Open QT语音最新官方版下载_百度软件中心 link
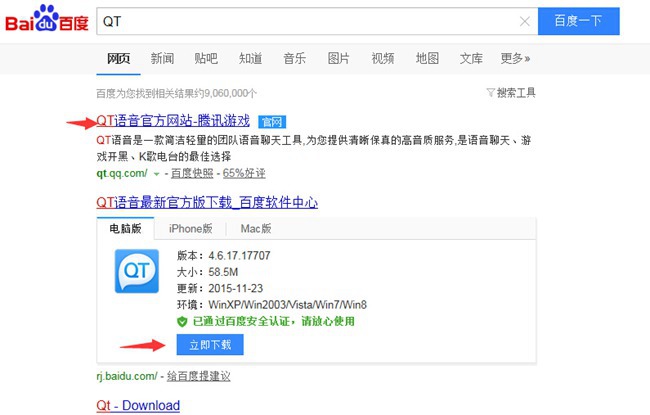The height and width of the screenshot is (415, 650). tap(207, 202)
